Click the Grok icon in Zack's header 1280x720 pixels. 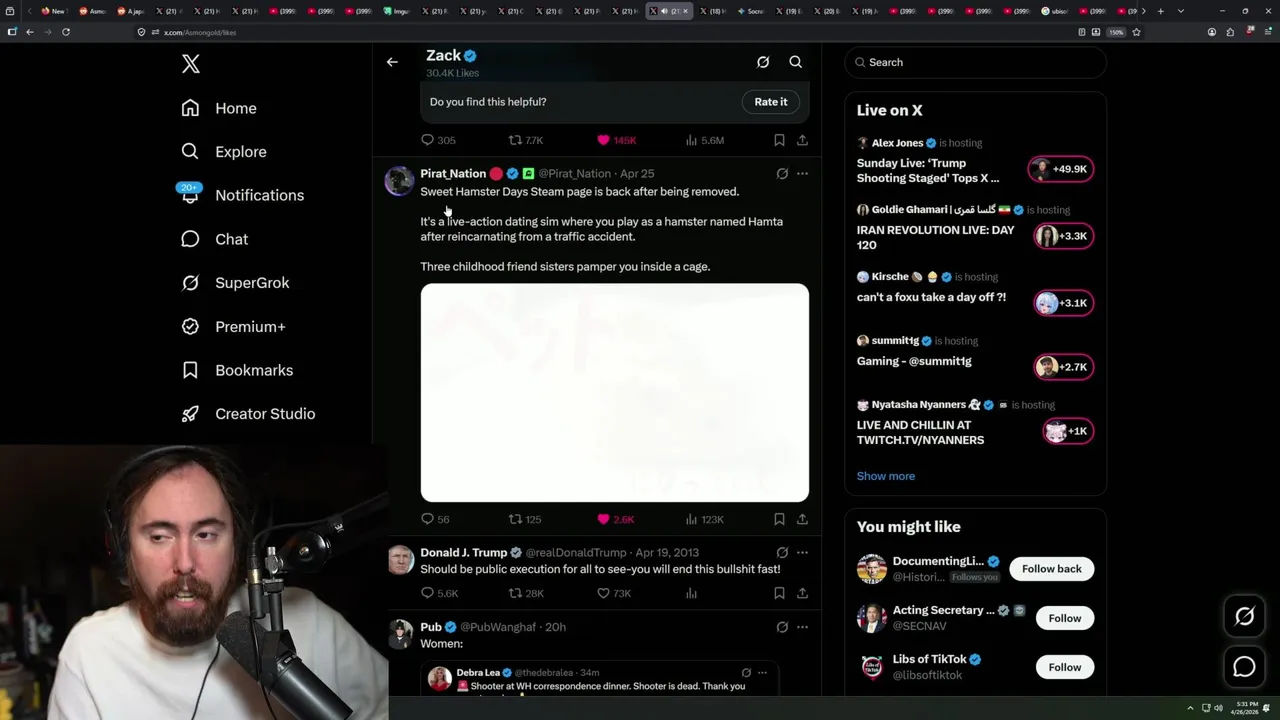[763, 62]
